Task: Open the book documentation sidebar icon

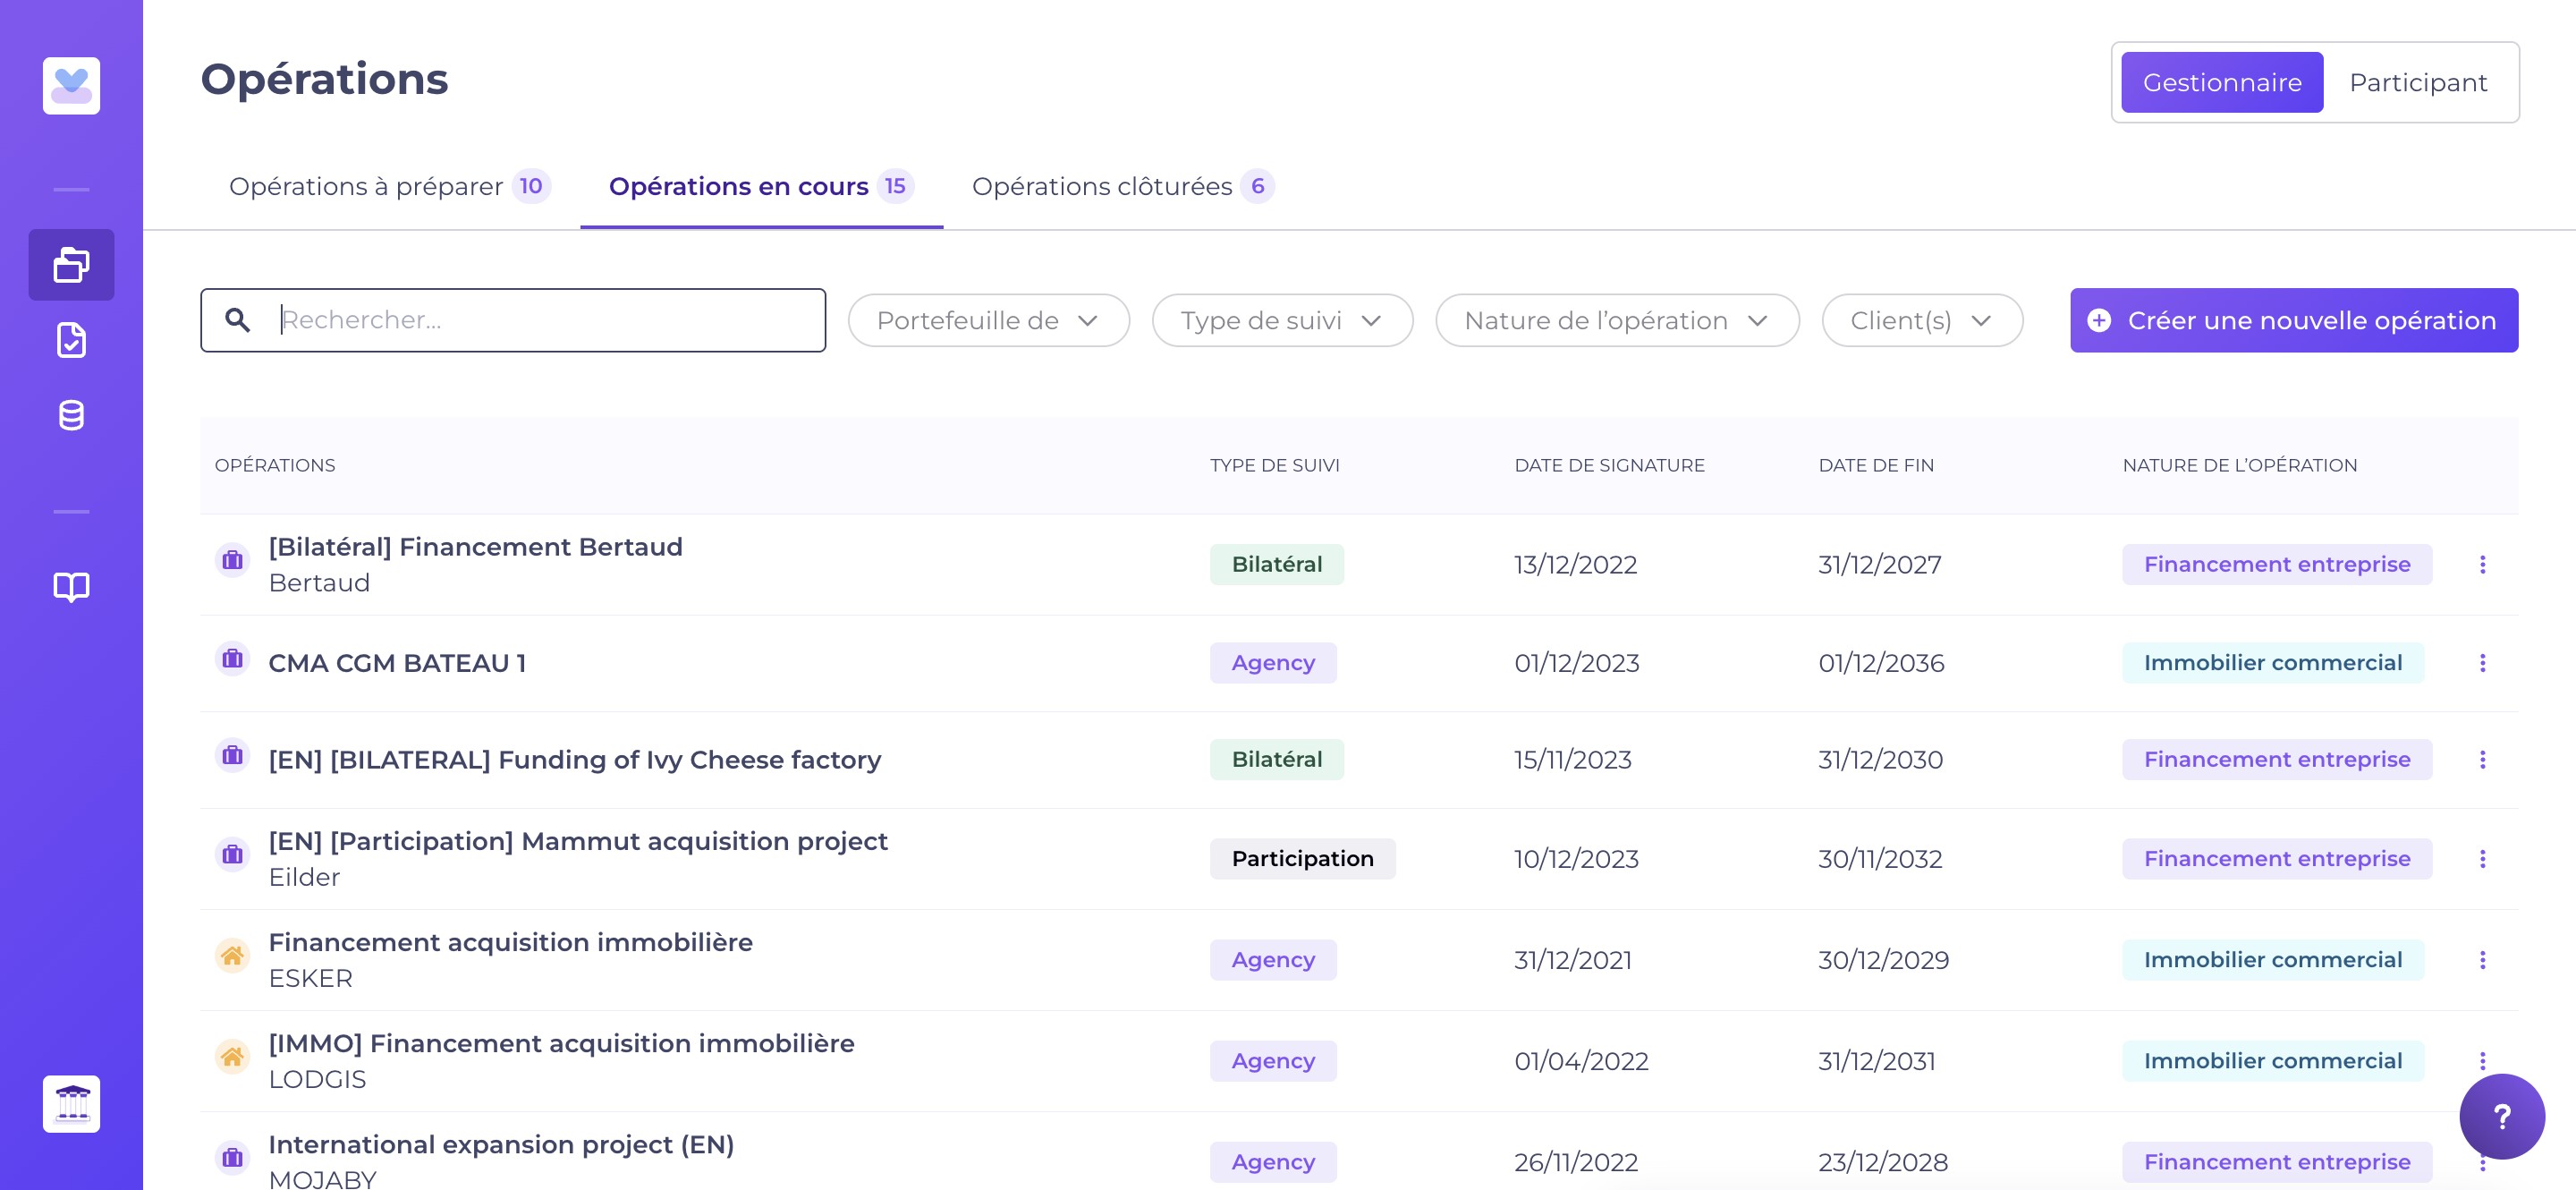Action: pos(71,586)
